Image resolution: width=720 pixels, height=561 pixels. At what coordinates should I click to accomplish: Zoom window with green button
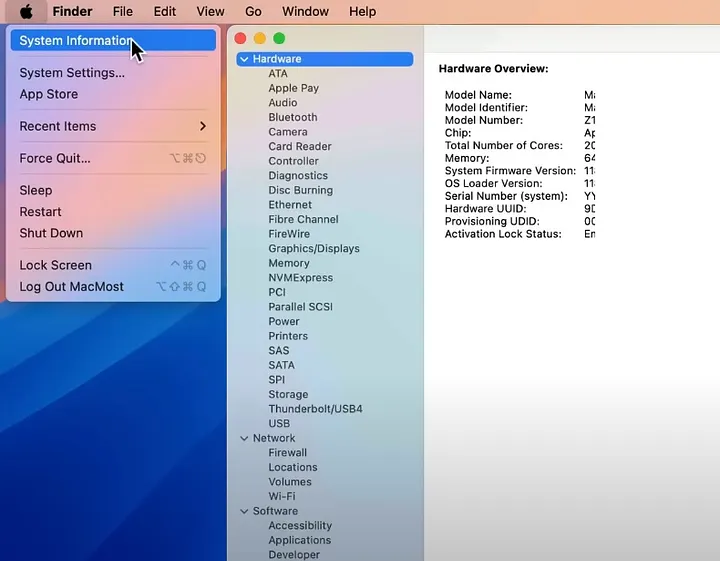[279, 38]
